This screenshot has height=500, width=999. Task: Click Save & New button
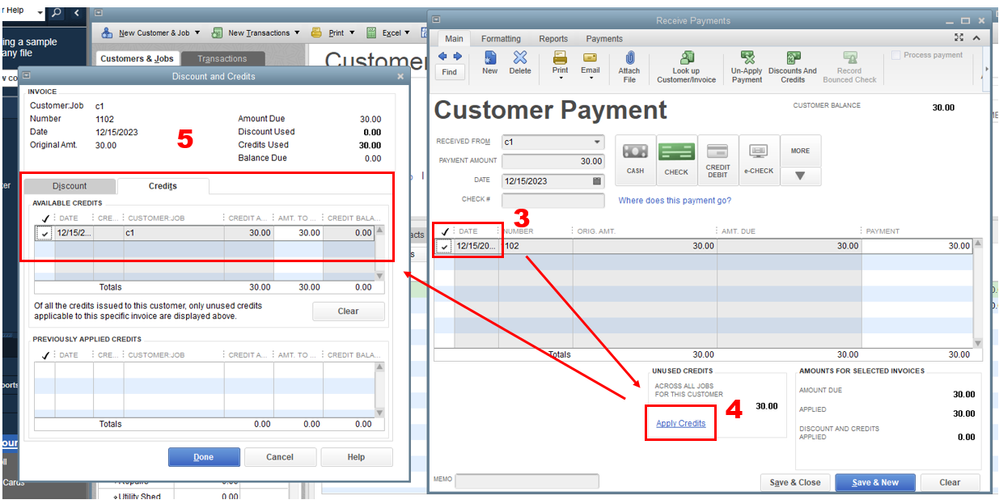[x=875, y=482]
